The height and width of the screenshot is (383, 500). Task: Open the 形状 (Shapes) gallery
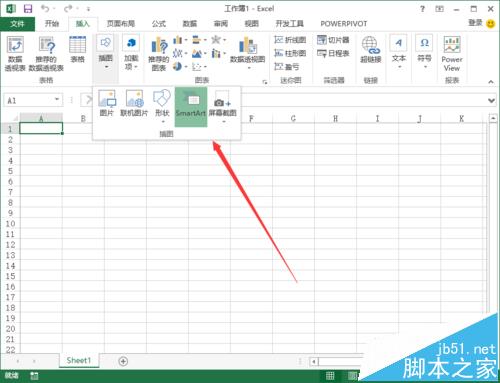click(162, 107)
